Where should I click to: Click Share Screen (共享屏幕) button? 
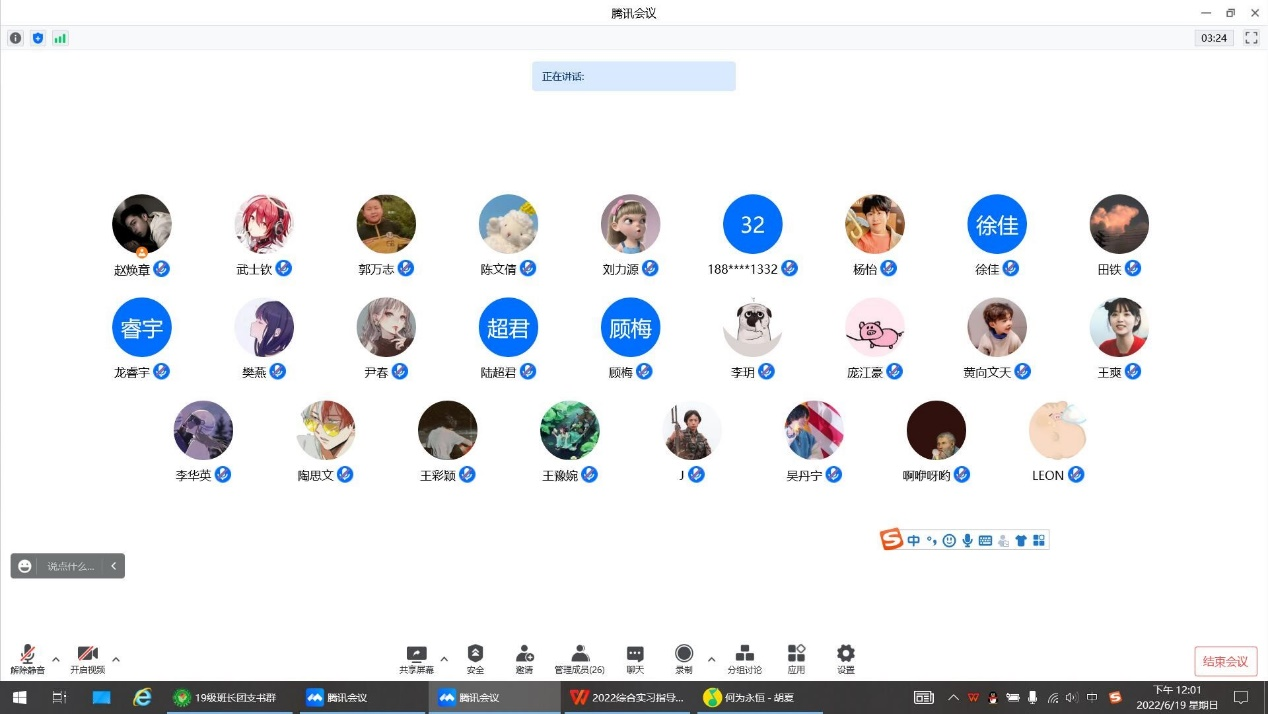[x=416, y=659]
